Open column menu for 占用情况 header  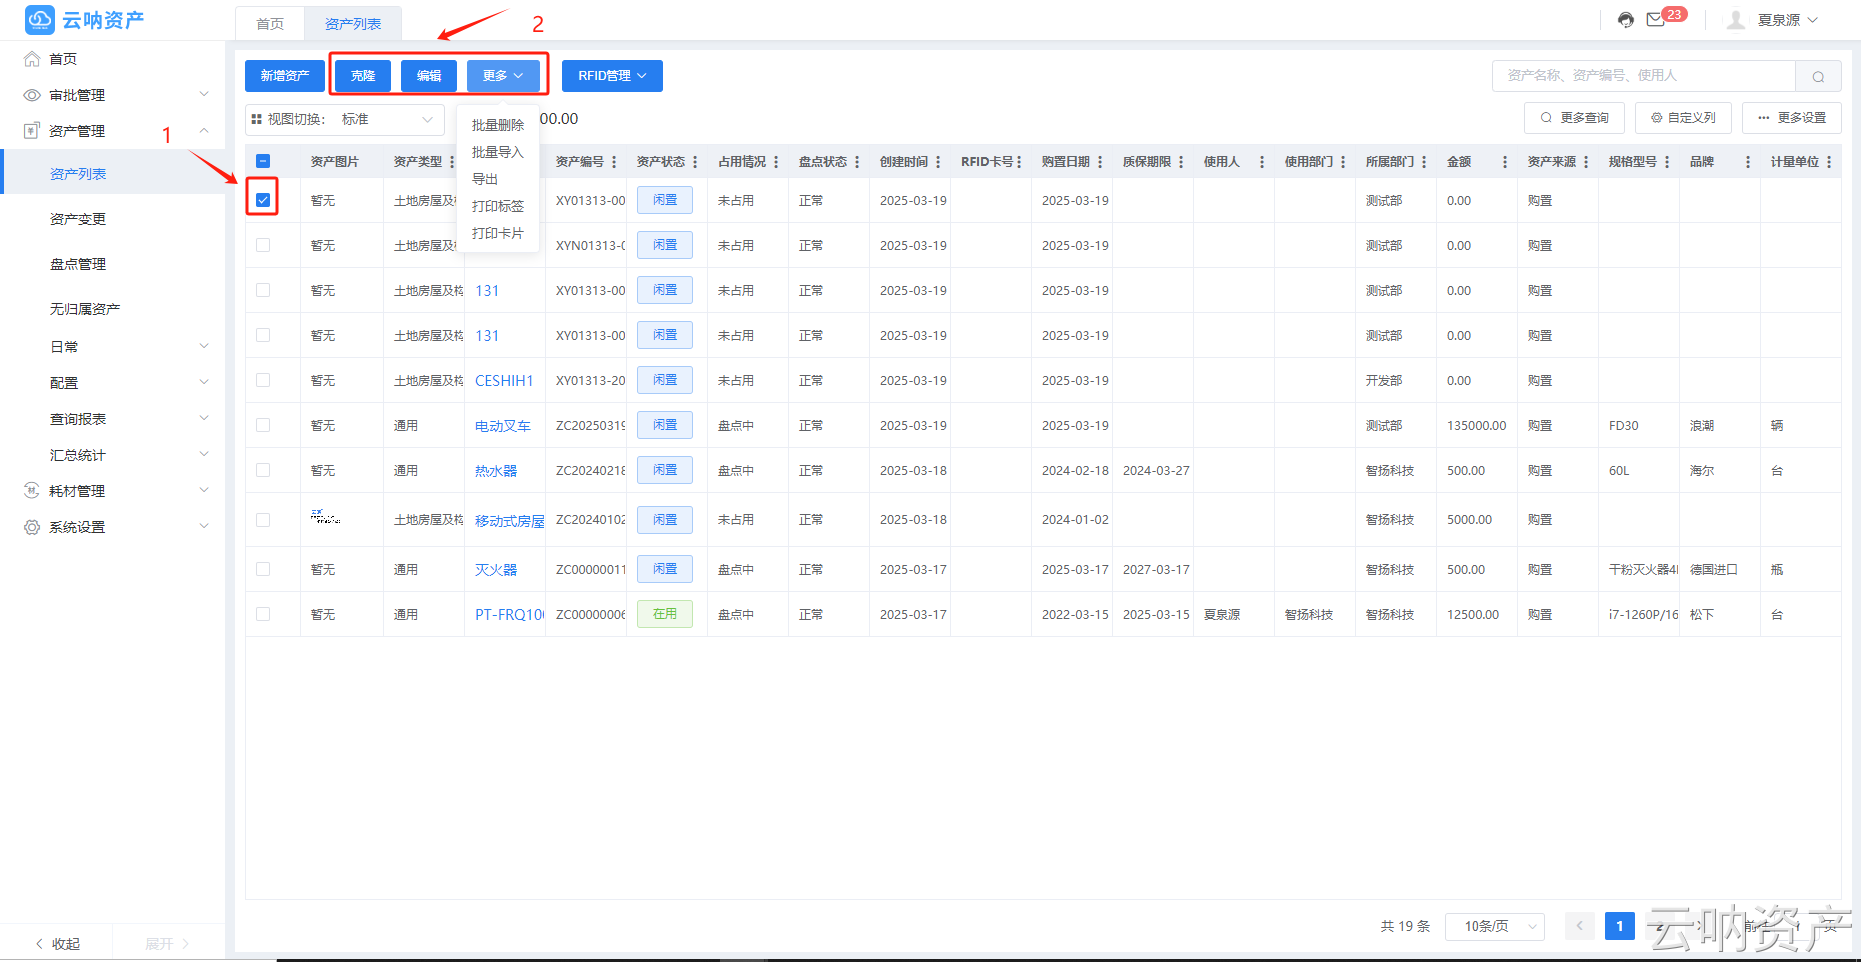pos(776,162)
